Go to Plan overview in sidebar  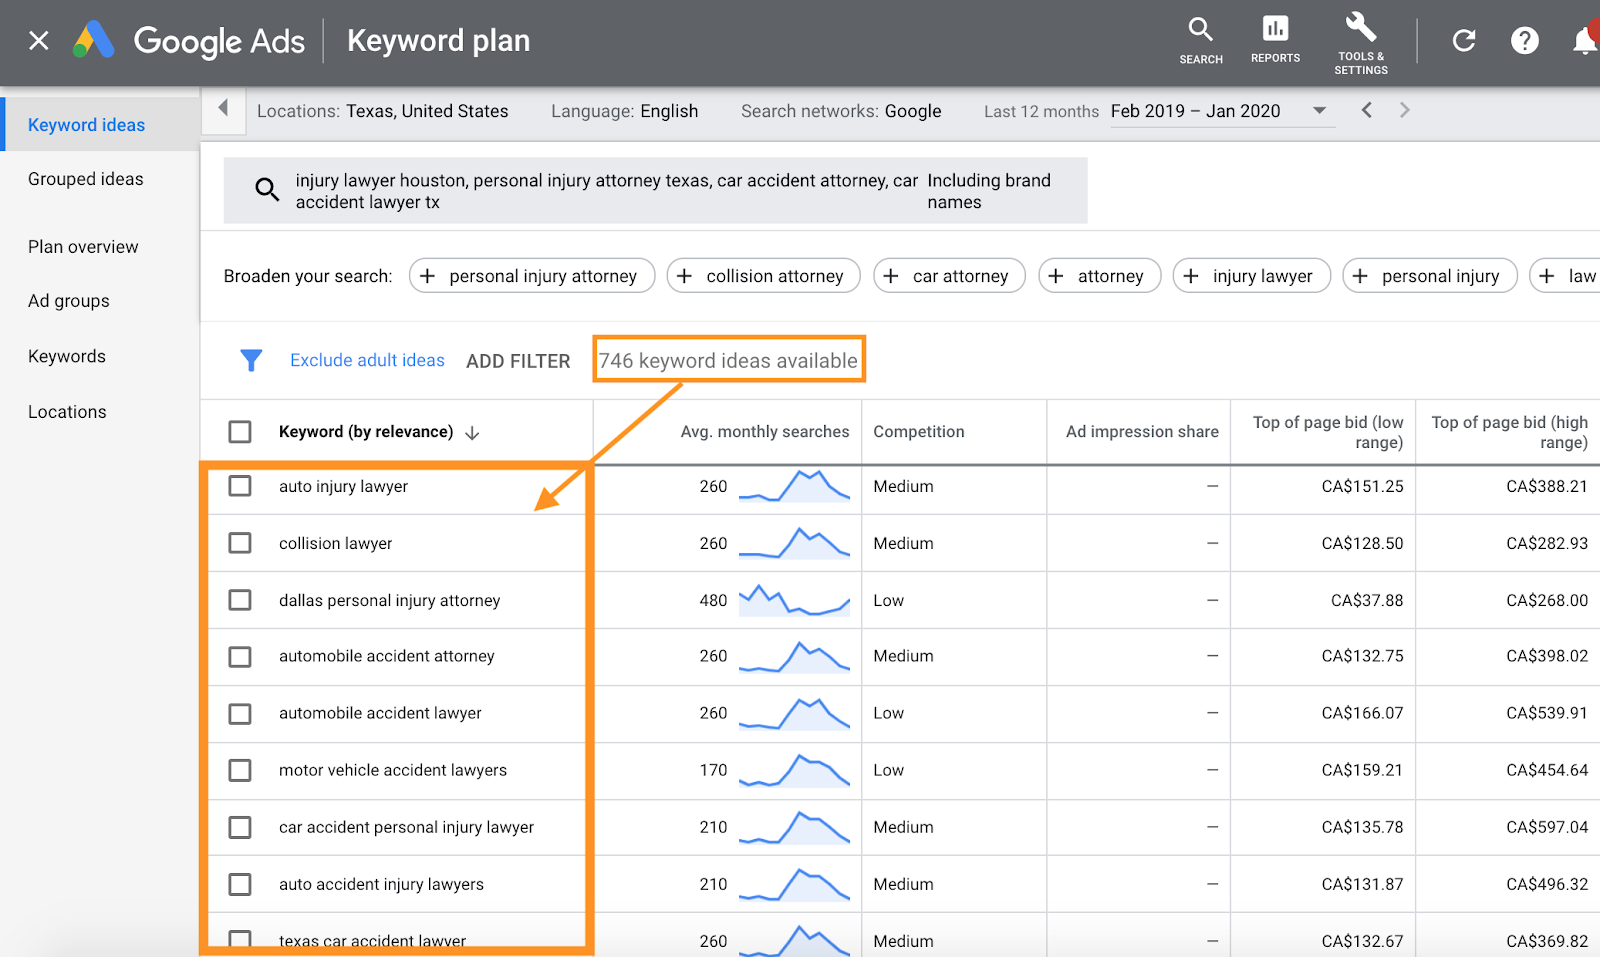click(x=83, y=247)
